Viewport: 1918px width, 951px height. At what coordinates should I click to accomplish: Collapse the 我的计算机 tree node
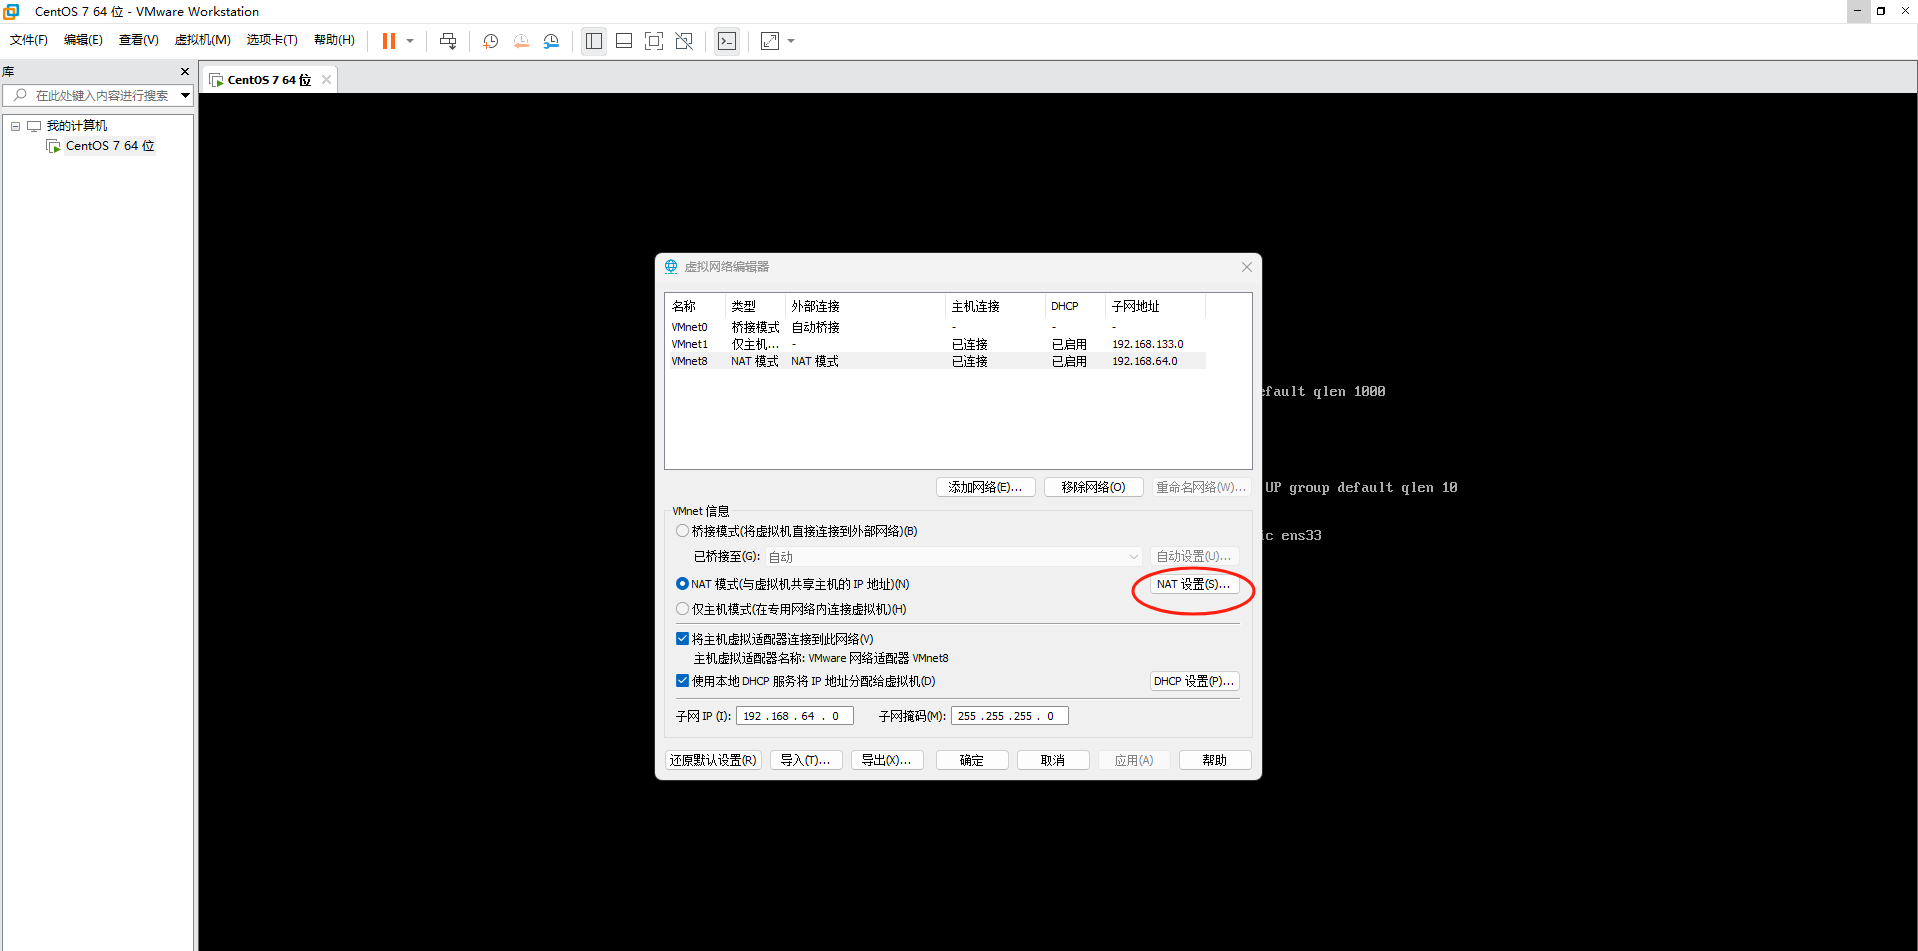coord(16,126)
